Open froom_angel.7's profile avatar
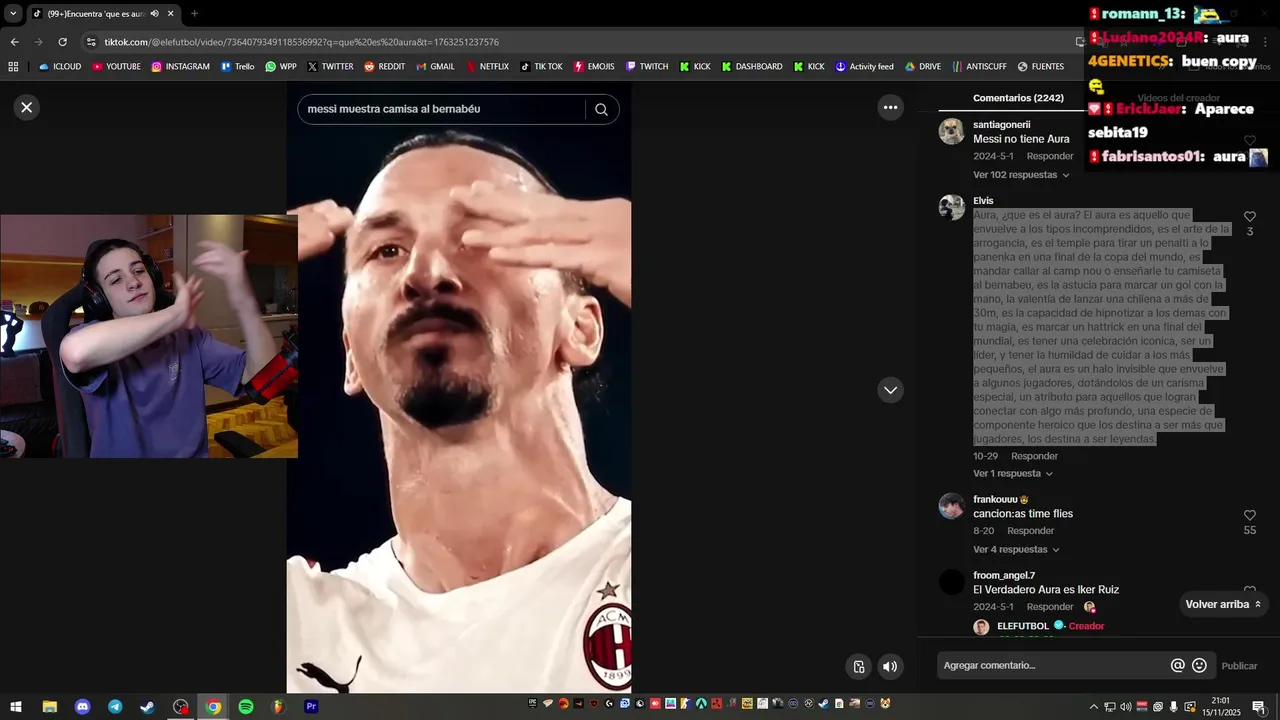The height and width of the screenshot is (720, 1280). [x=951, y=582]
